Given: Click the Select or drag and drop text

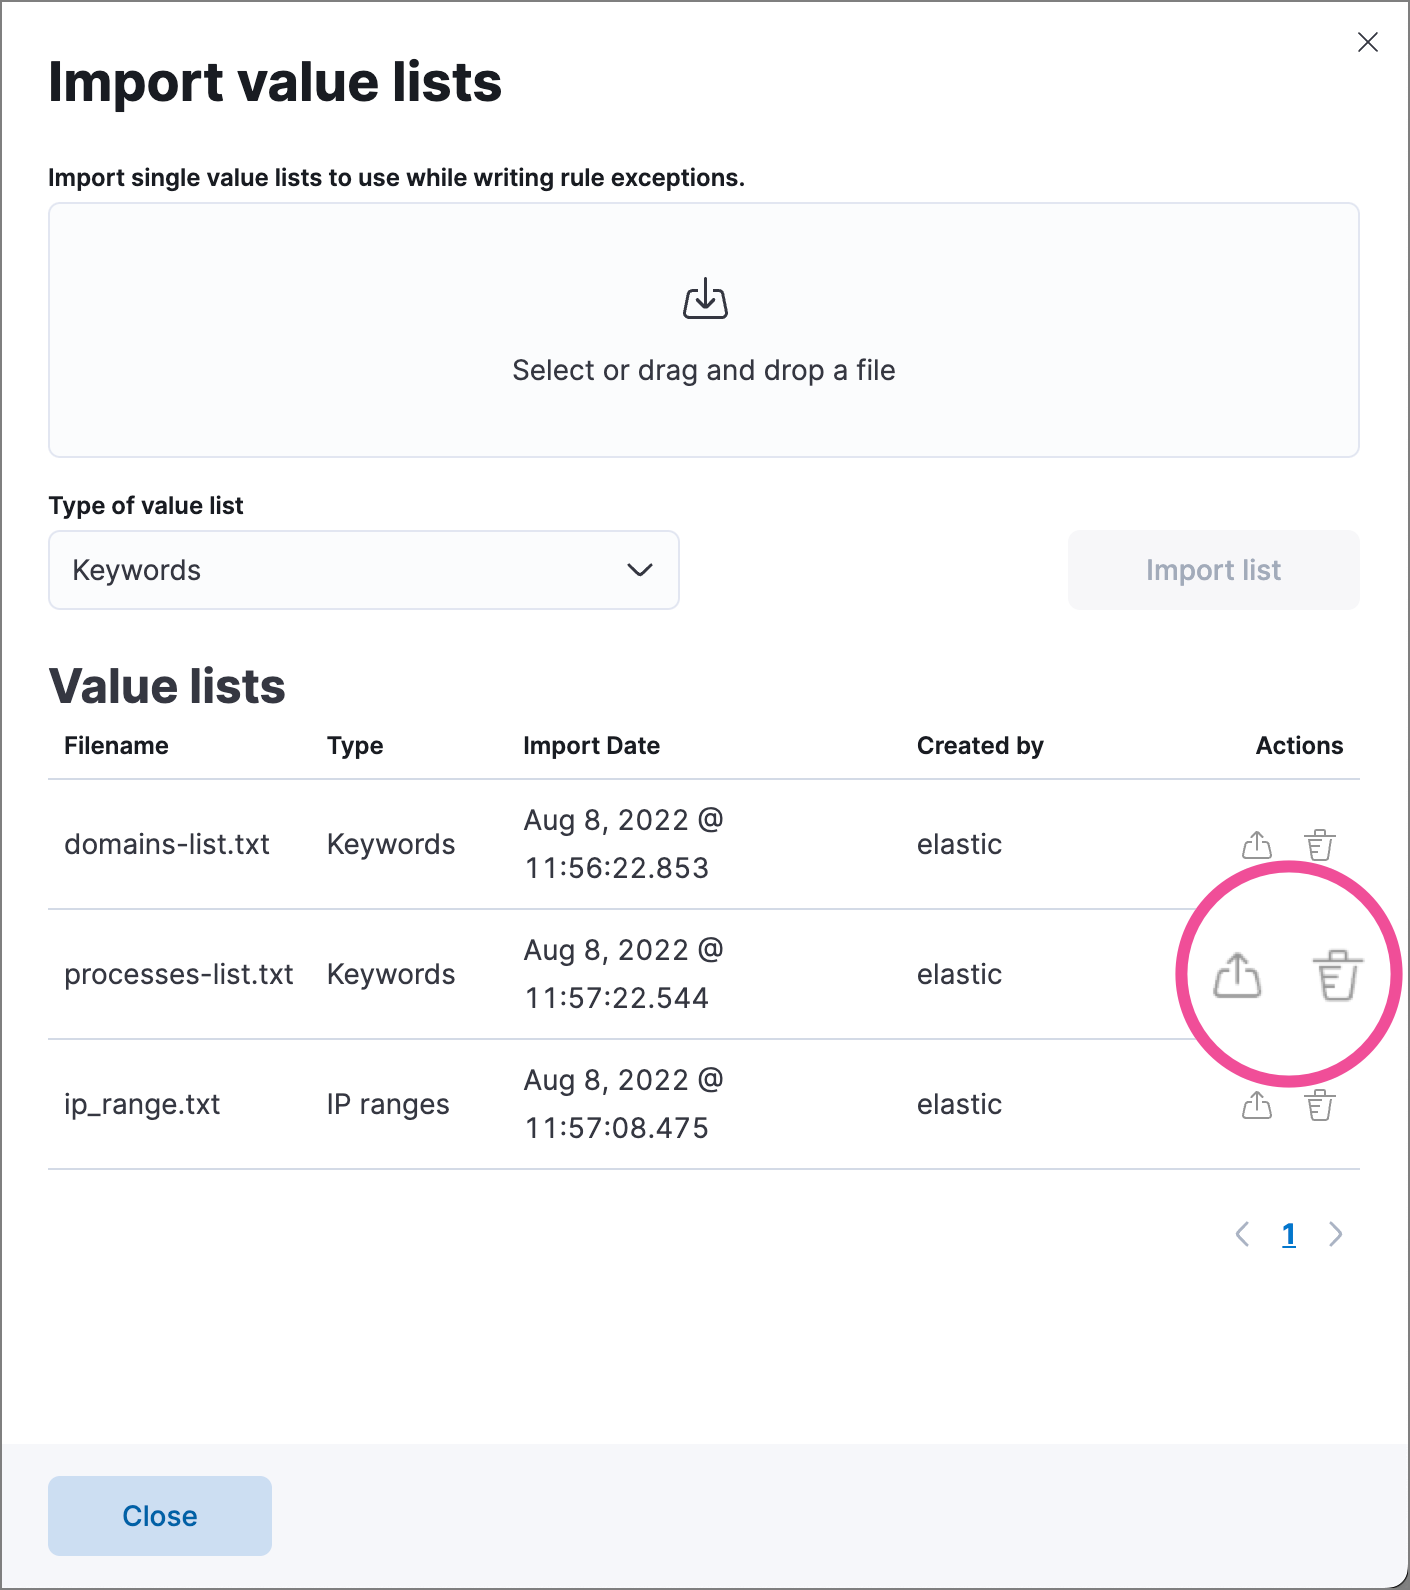Looking at the screenshot, I should pos(703,370).
